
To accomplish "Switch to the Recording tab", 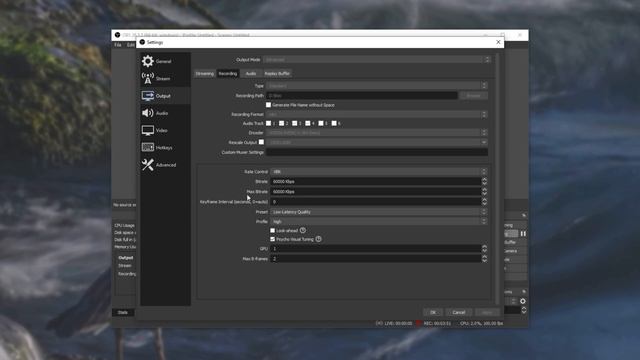I will 228,73.
